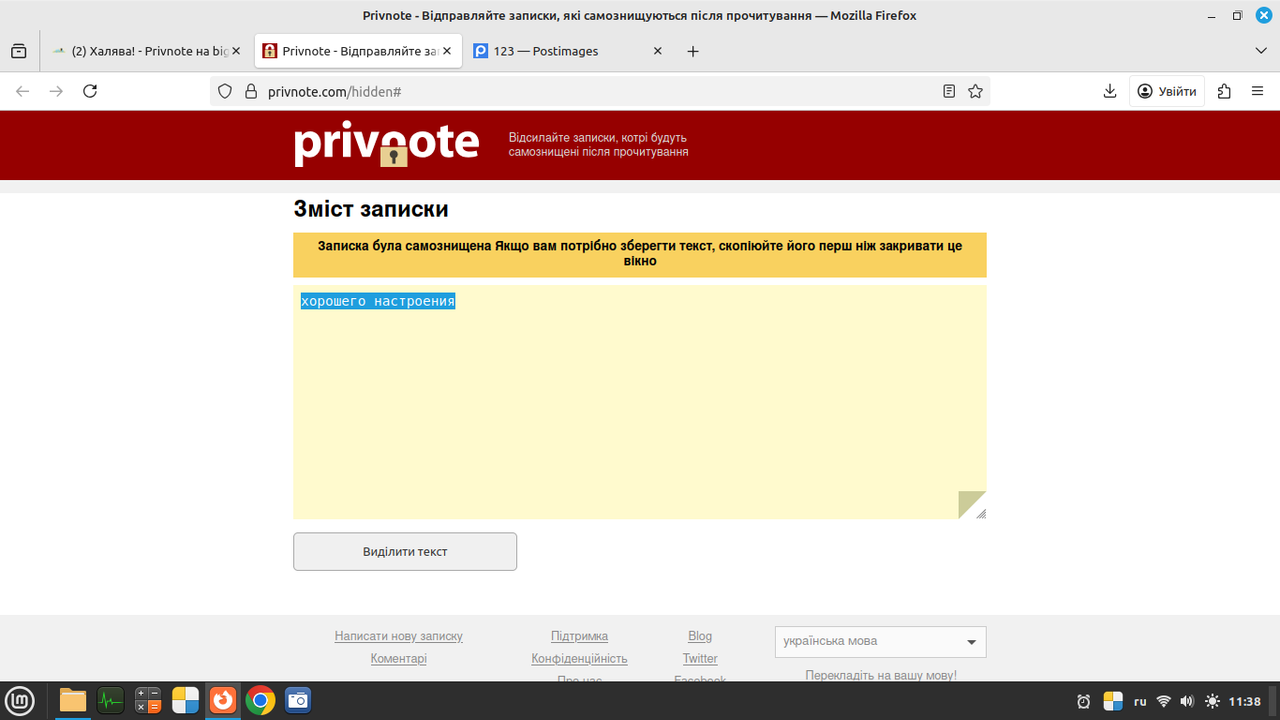Open Wi-Fi network tray icon

(1164, 701)
